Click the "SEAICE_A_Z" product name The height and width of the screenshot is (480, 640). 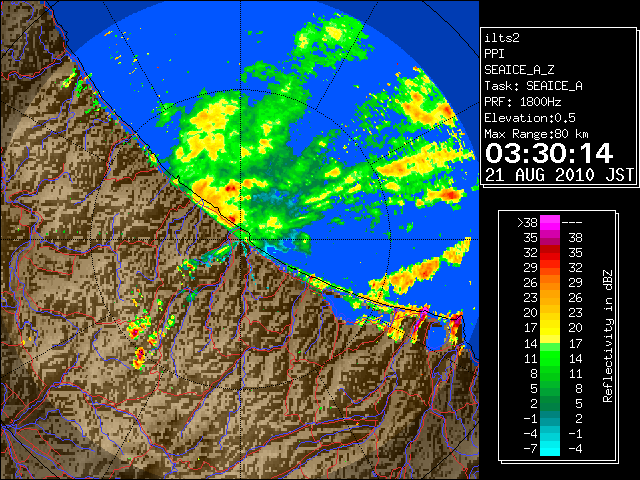519,70
